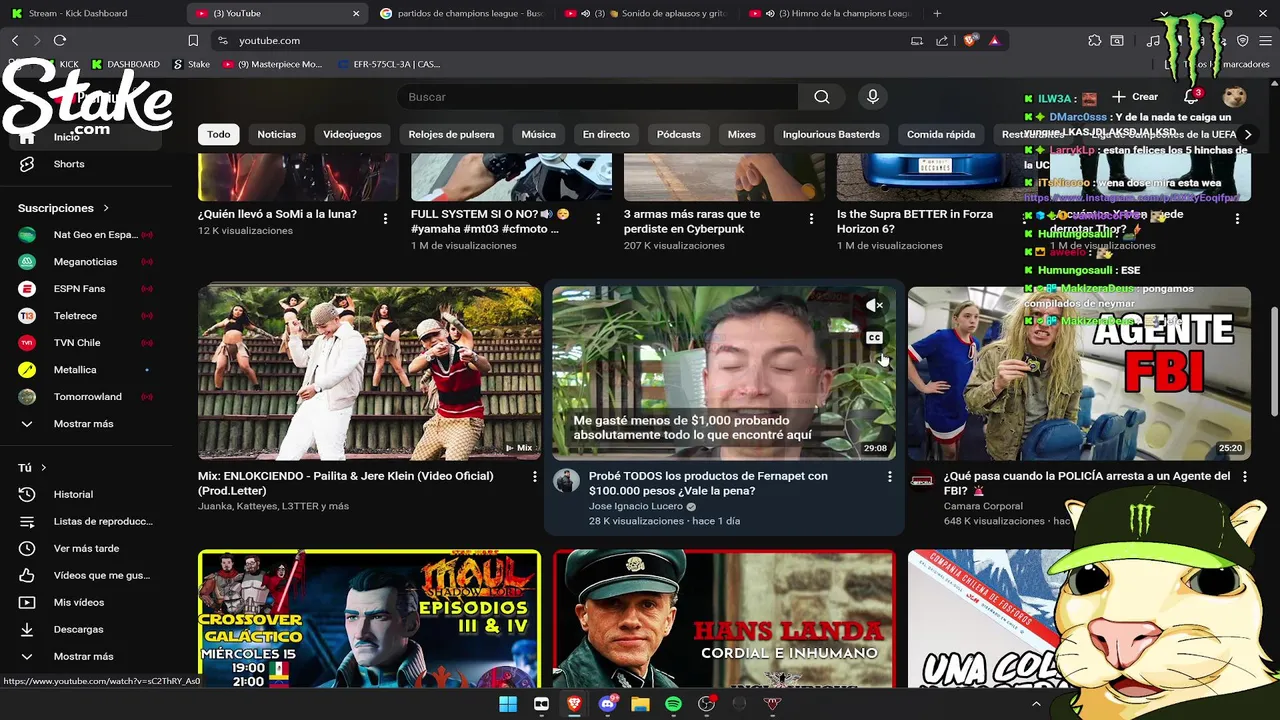Image resolution: width=1280 pixels, height=720 pixels.
Task: Click the YouTube search magnifier button
Action: [822, 97]
